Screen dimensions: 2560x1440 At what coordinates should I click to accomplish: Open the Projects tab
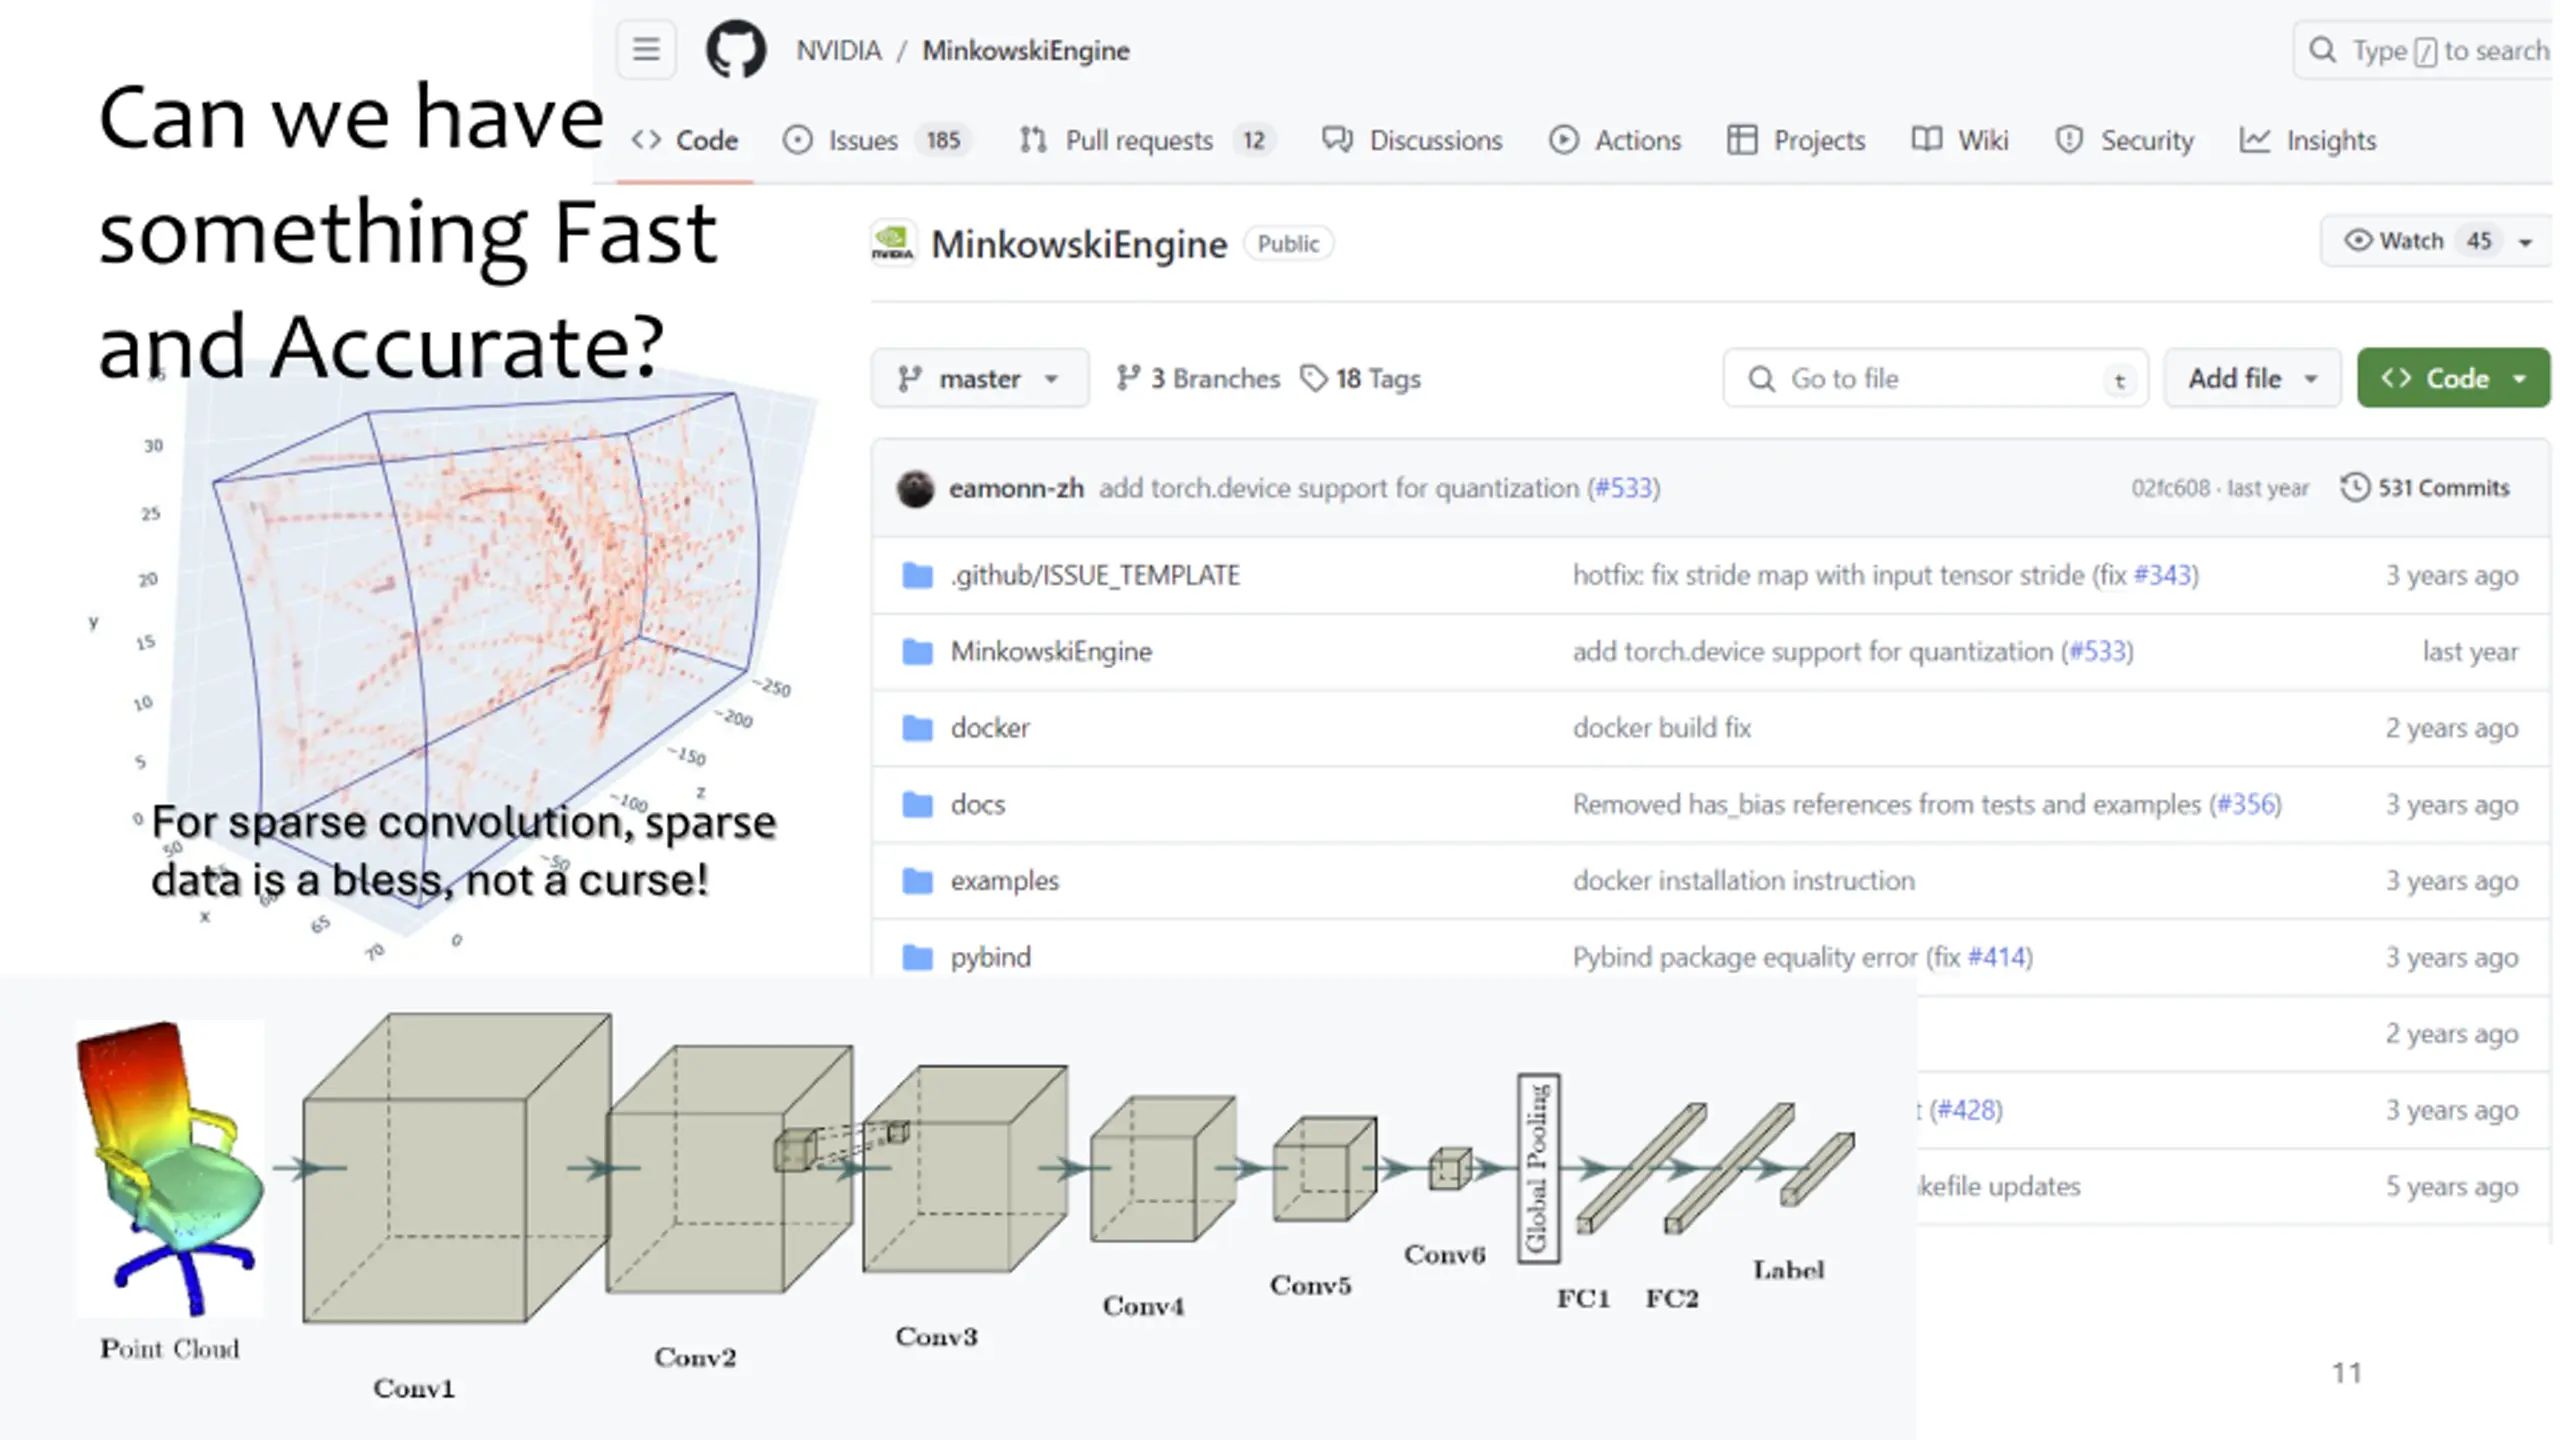coord(1796,140)
